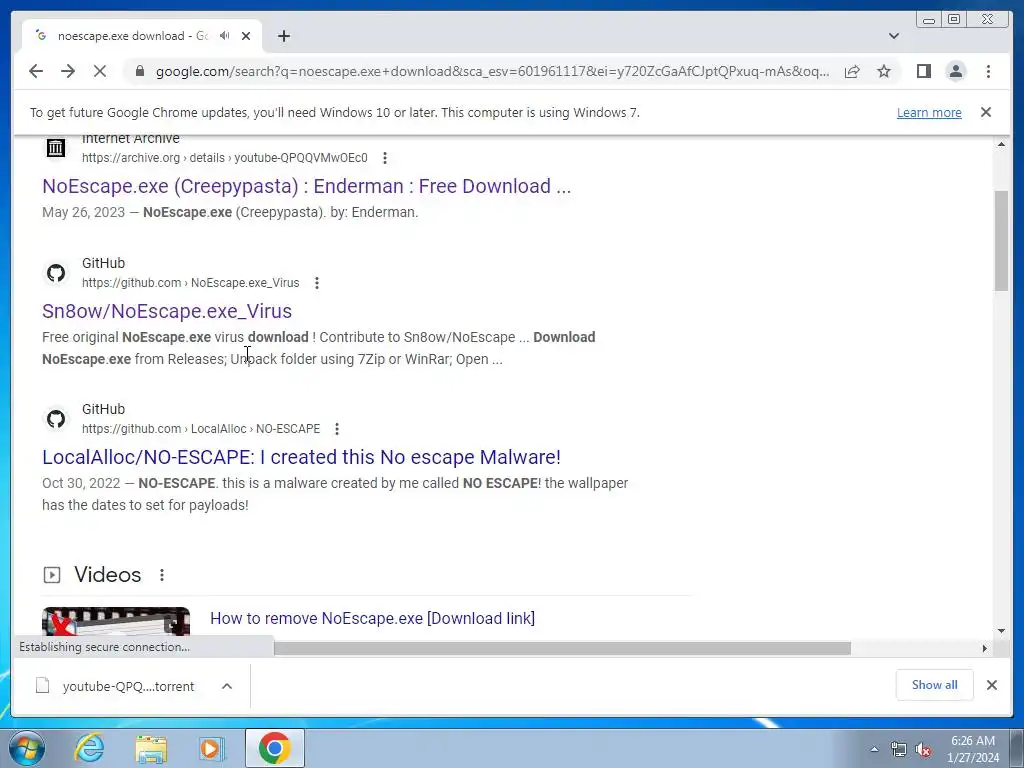The height and width of the screenshot is (768, 1024).
Task: Open more options for archive.org result
Action: pyautogui.click(x=385, y=158)
